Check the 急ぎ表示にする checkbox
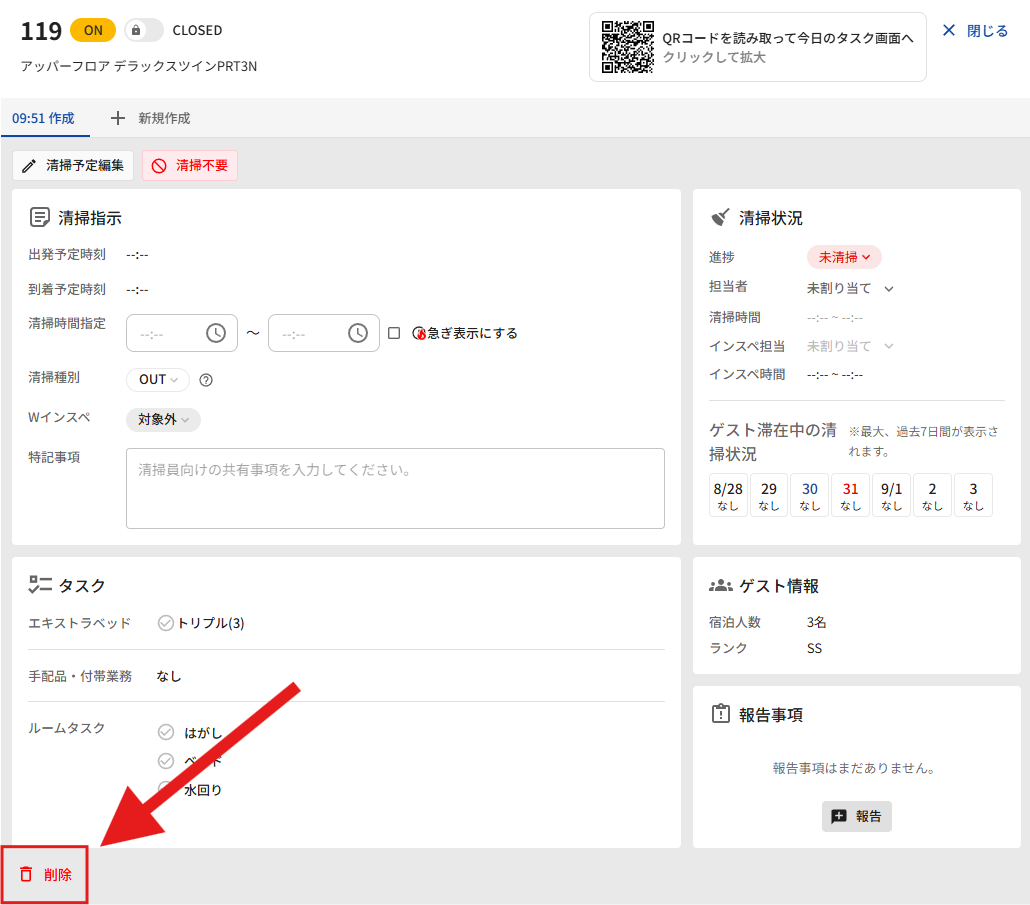This screenshot has height=905, width=1030. click(x=394, y=334)
